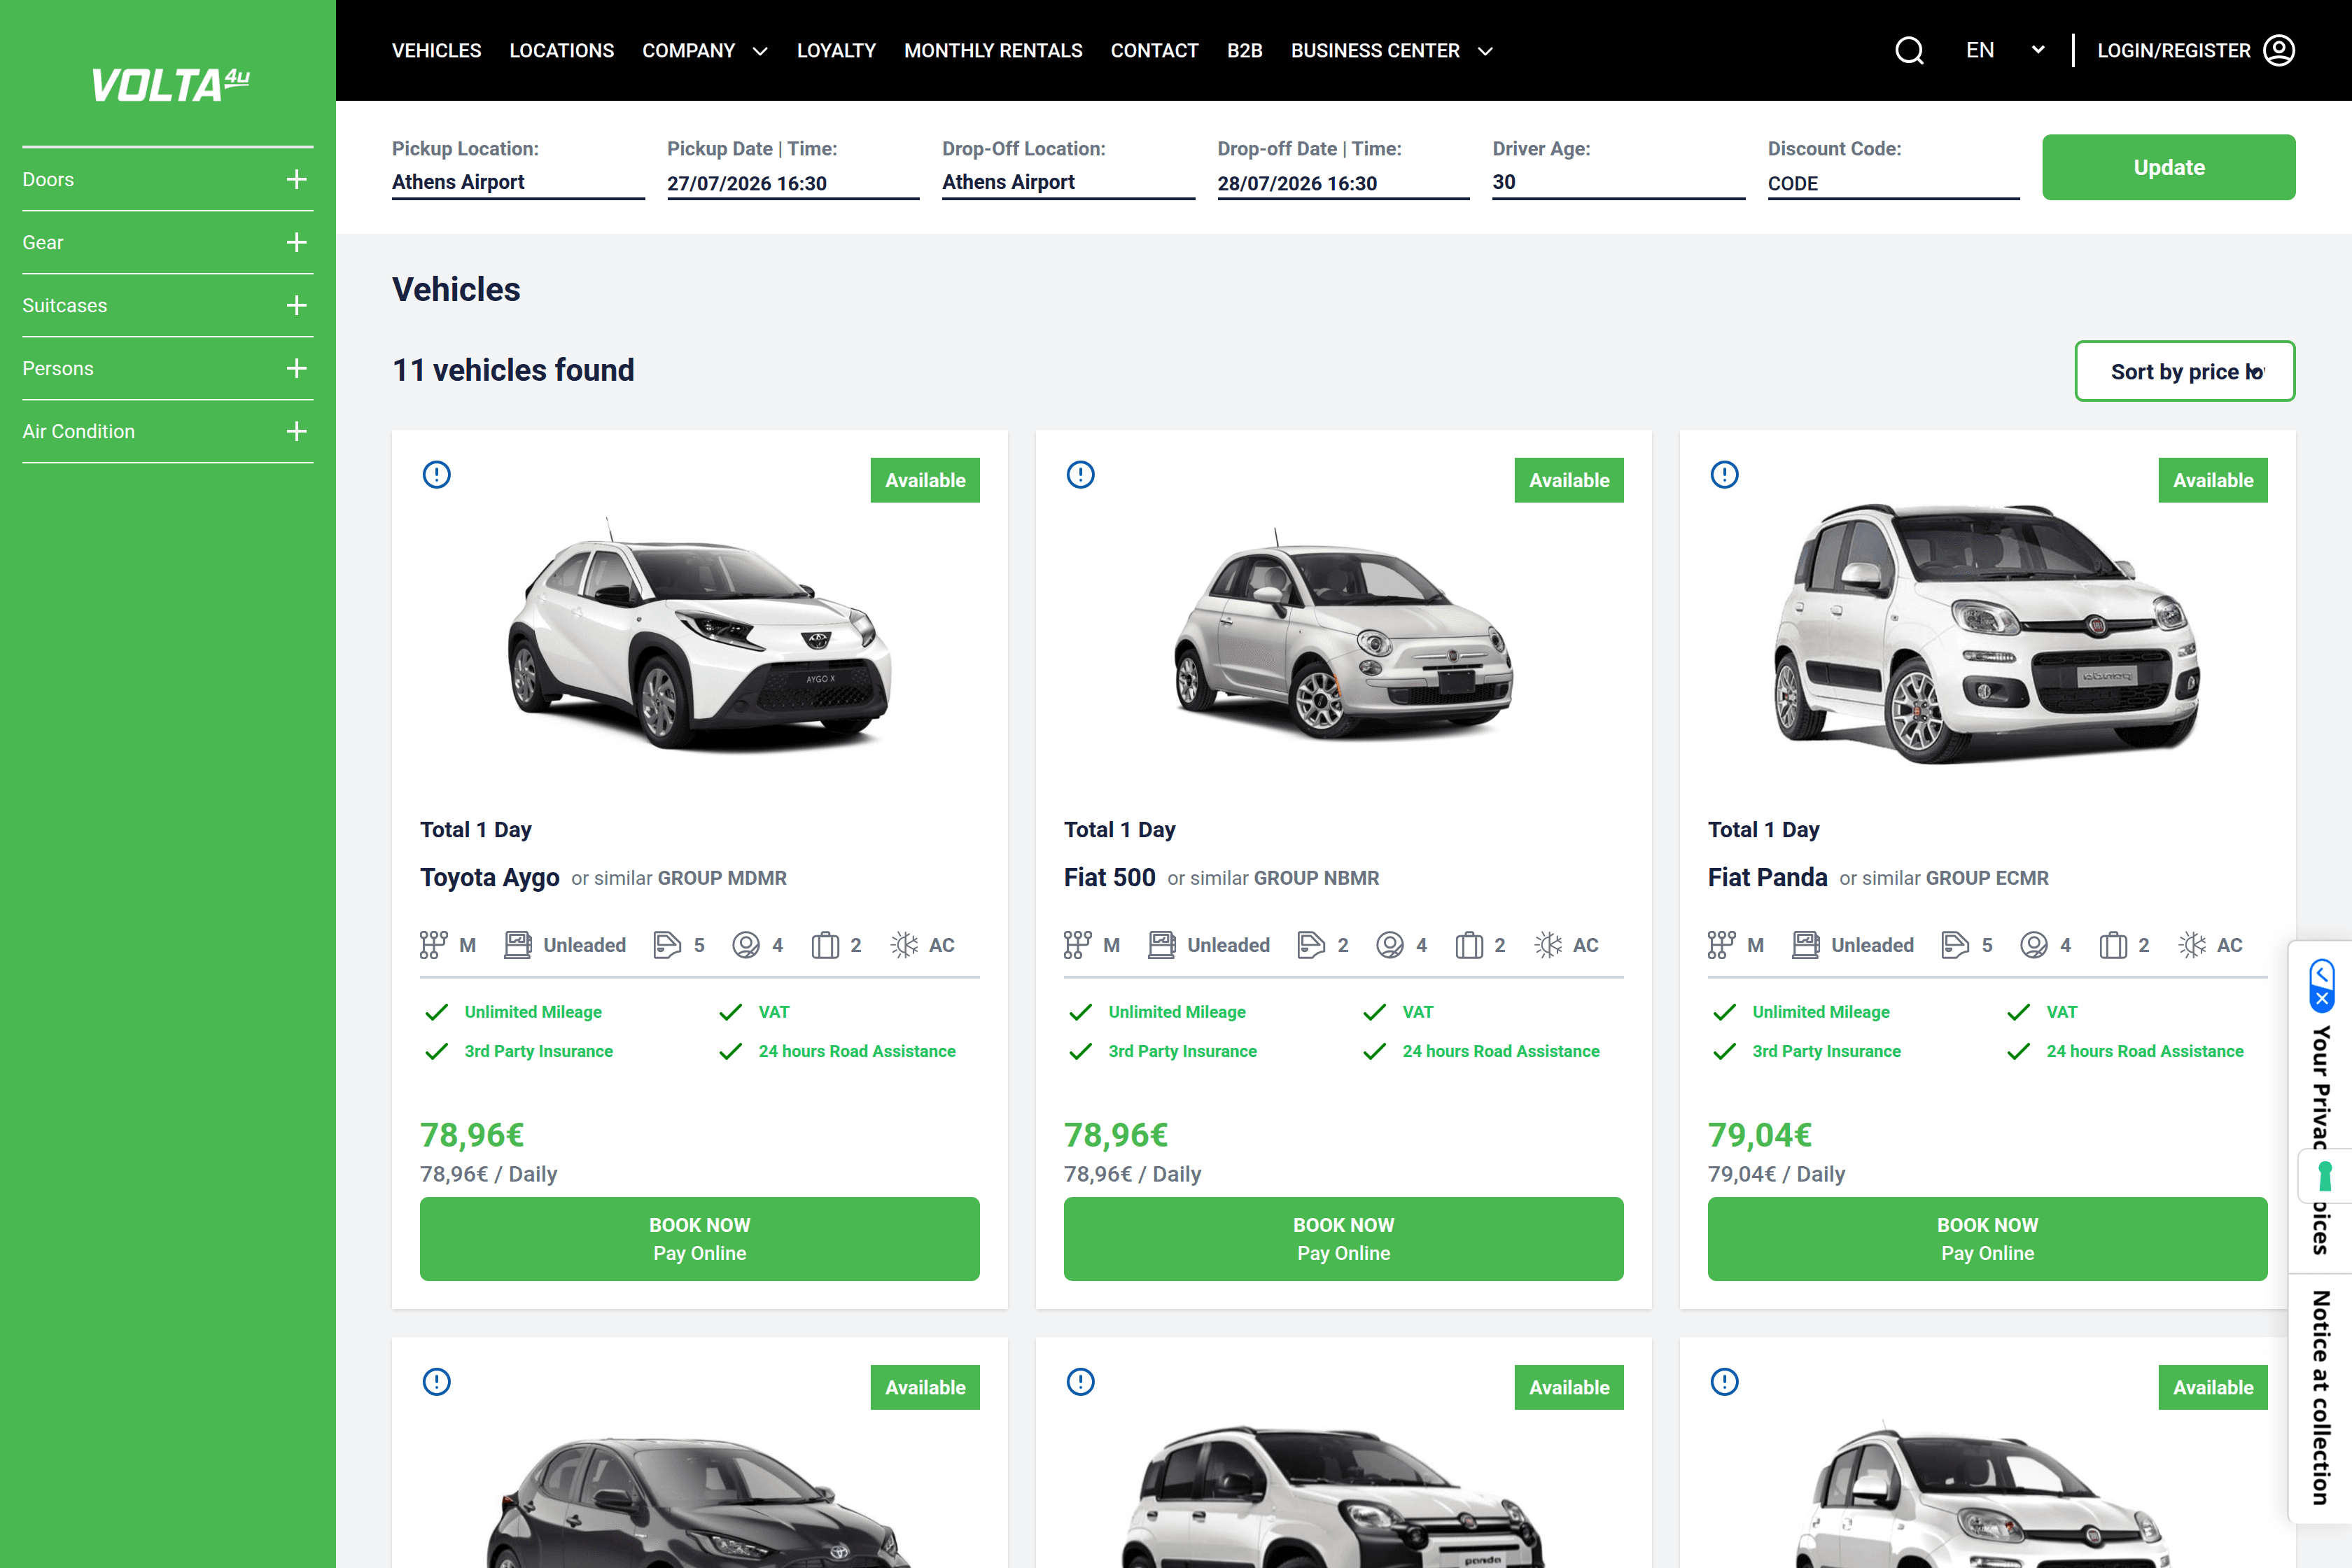Click AC snowflake icon on Fiat Panda
Image resolution: width=2352 pixels, height=1568 pixels.
pos(2192,945)
